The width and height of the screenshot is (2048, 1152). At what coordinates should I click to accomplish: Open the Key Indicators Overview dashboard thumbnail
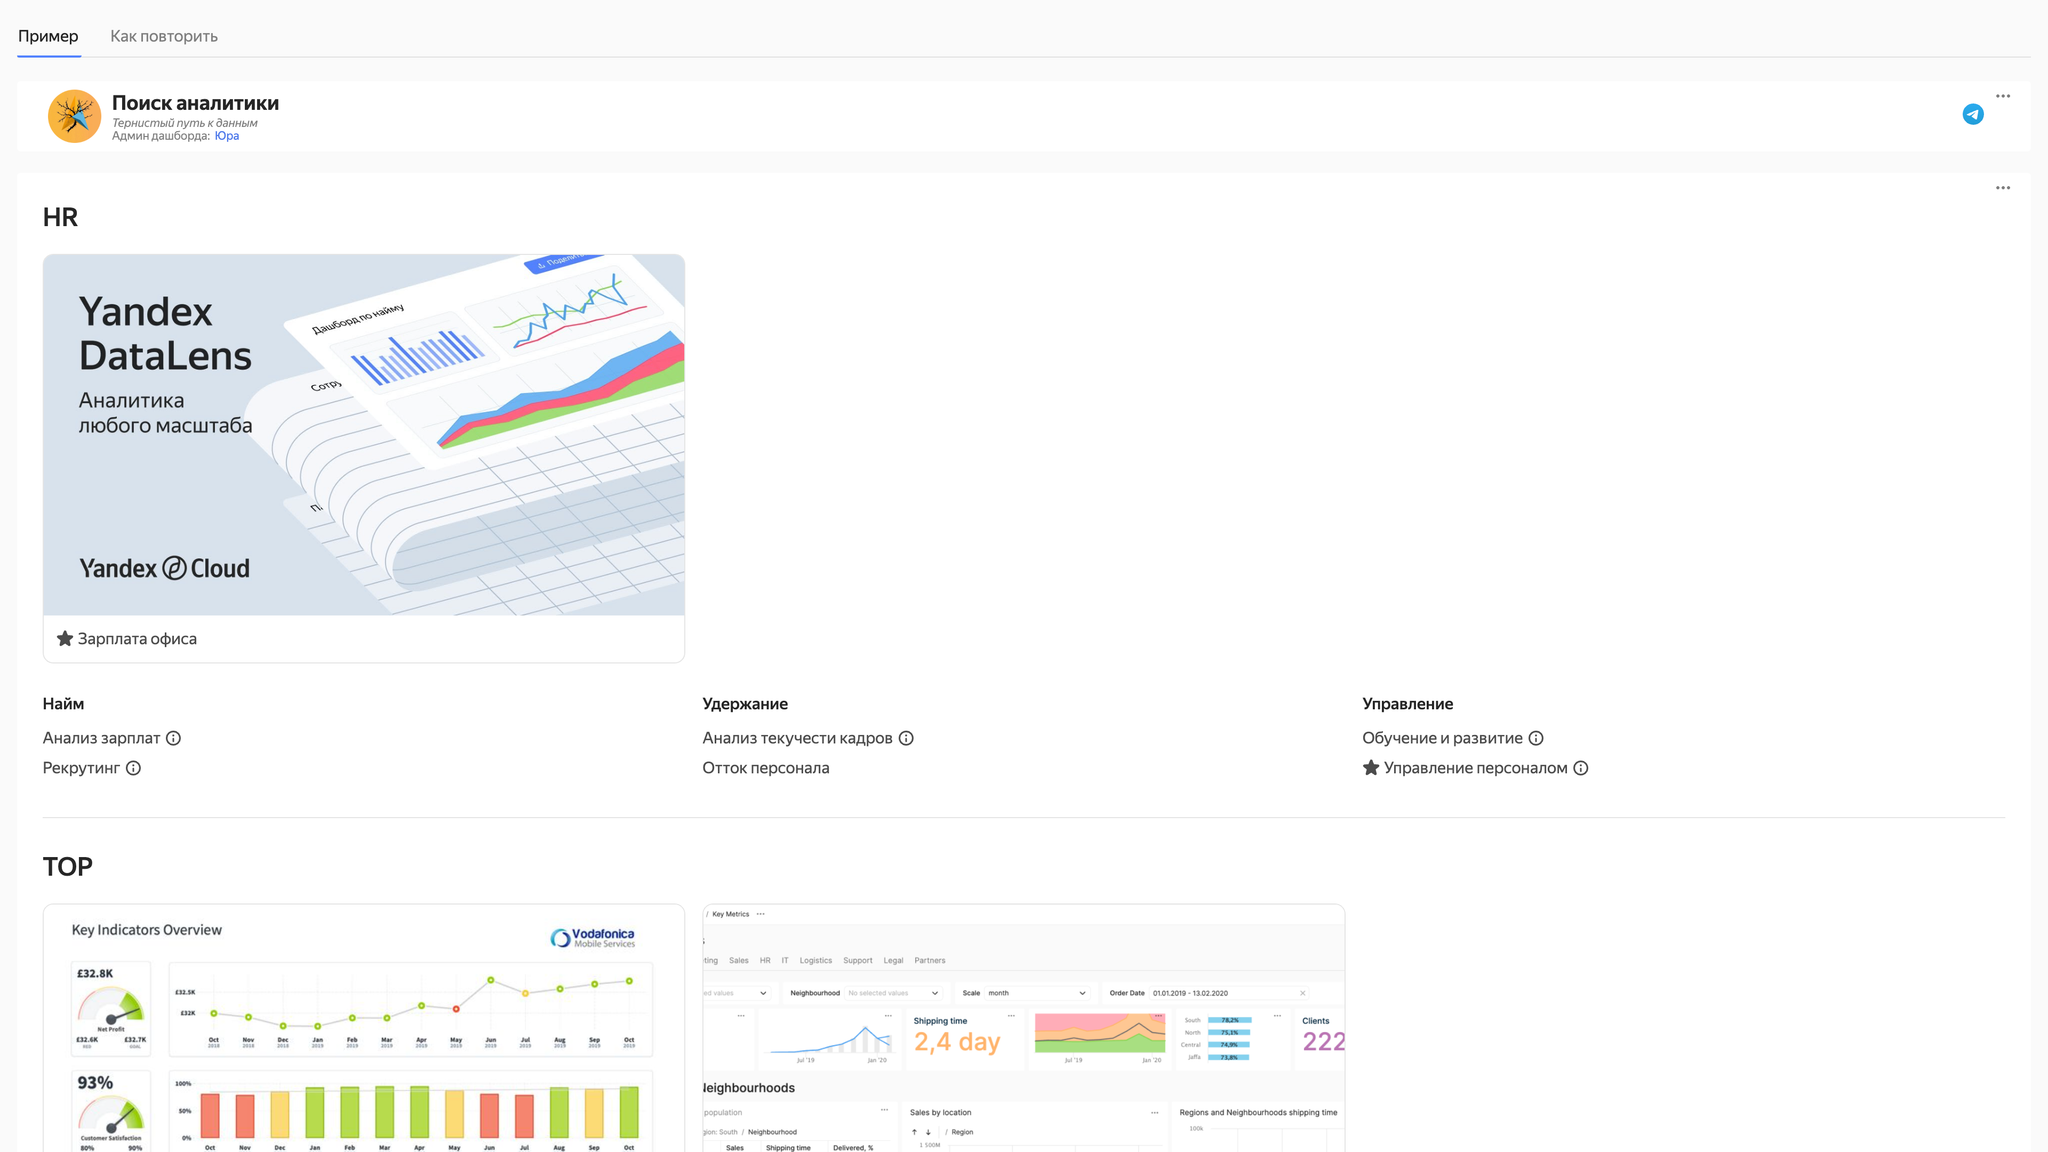pos(364,1028)
